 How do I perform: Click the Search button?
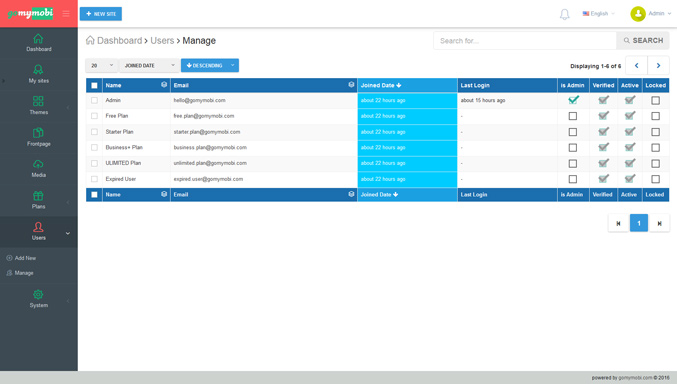(x=643, y=41)
